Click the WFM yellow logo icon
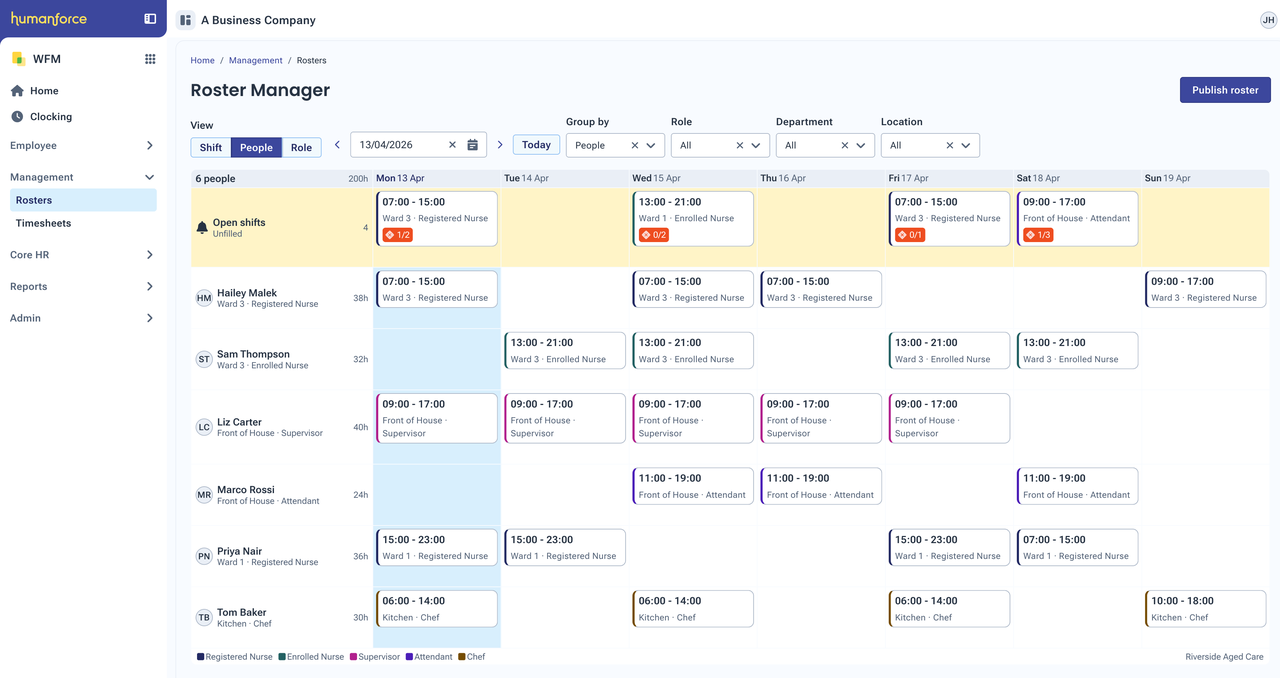The image size is (1280, 678). (18, 59)
